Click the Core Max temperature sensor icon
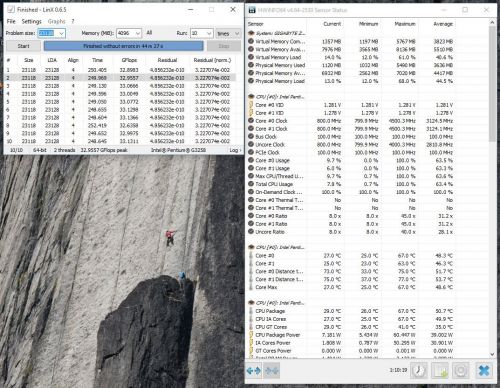The width and height of the screenshot is (500, 388). tap(251, 287)
